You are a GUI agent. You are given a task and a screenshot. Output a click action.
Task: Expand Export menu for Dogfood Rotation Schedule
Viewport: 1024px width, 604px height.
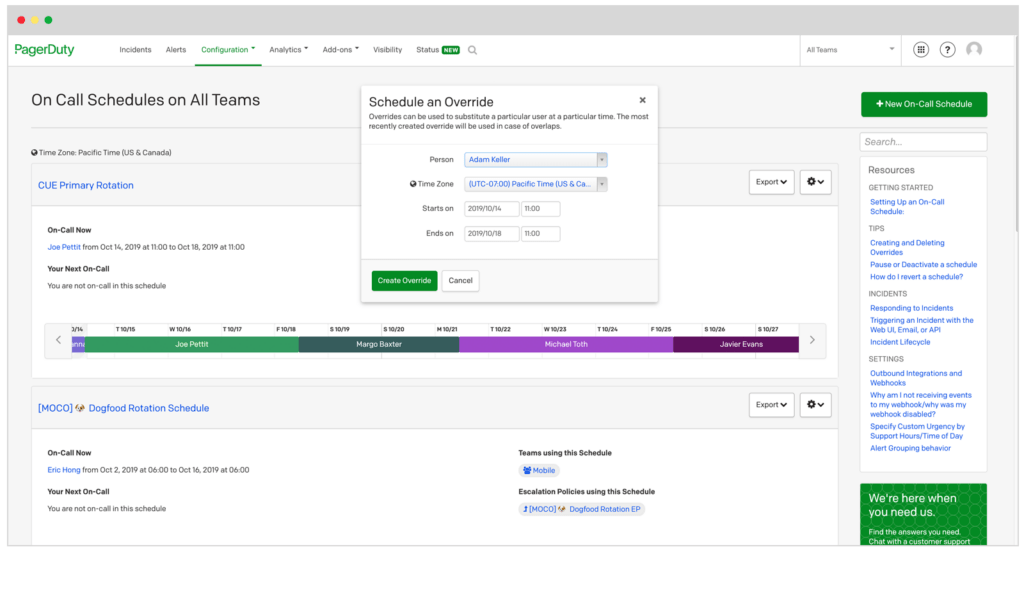[x=771, y=405]
